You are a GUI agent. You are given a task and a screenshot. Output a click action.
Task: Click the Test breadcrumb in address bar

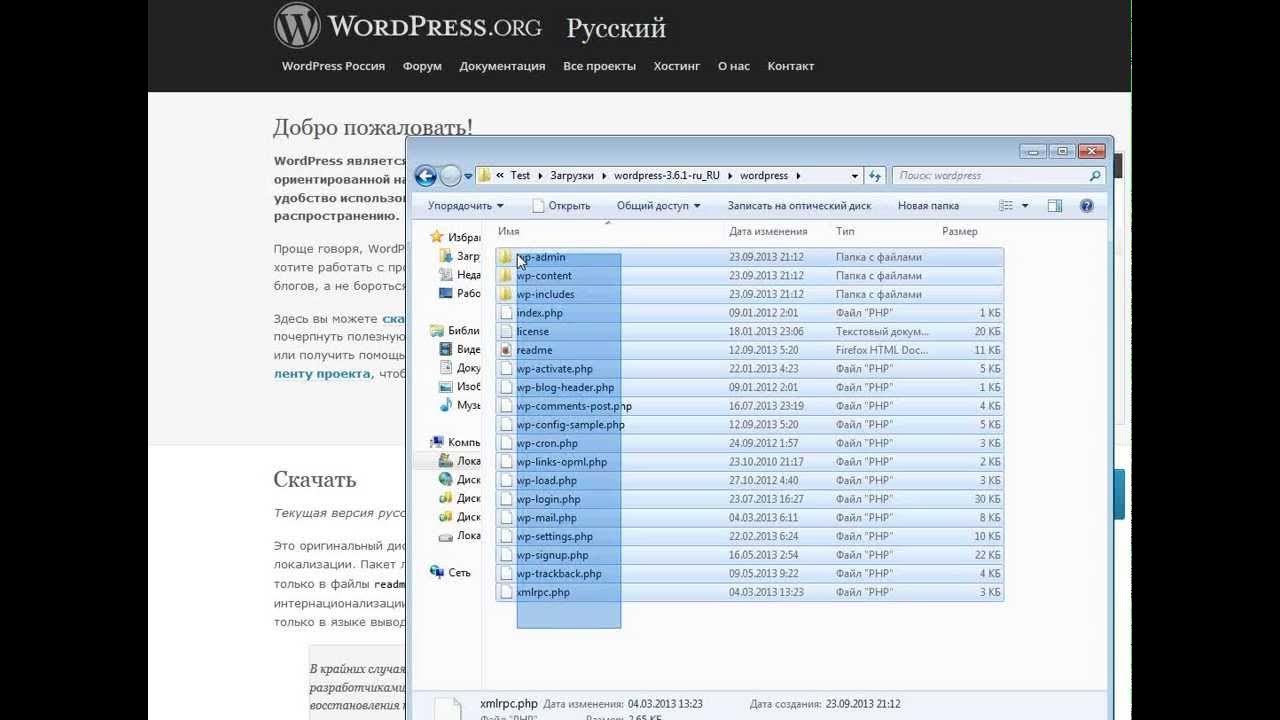[520, 176]
